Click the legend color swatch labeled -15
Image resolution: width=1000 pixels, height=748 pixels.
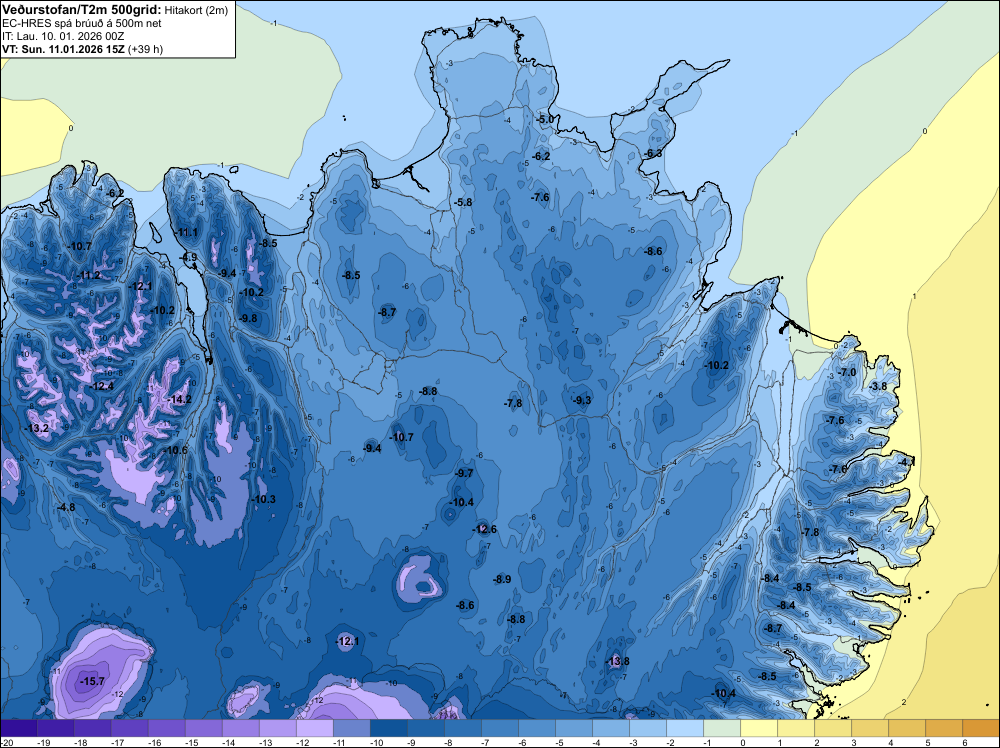coord(203,728)
